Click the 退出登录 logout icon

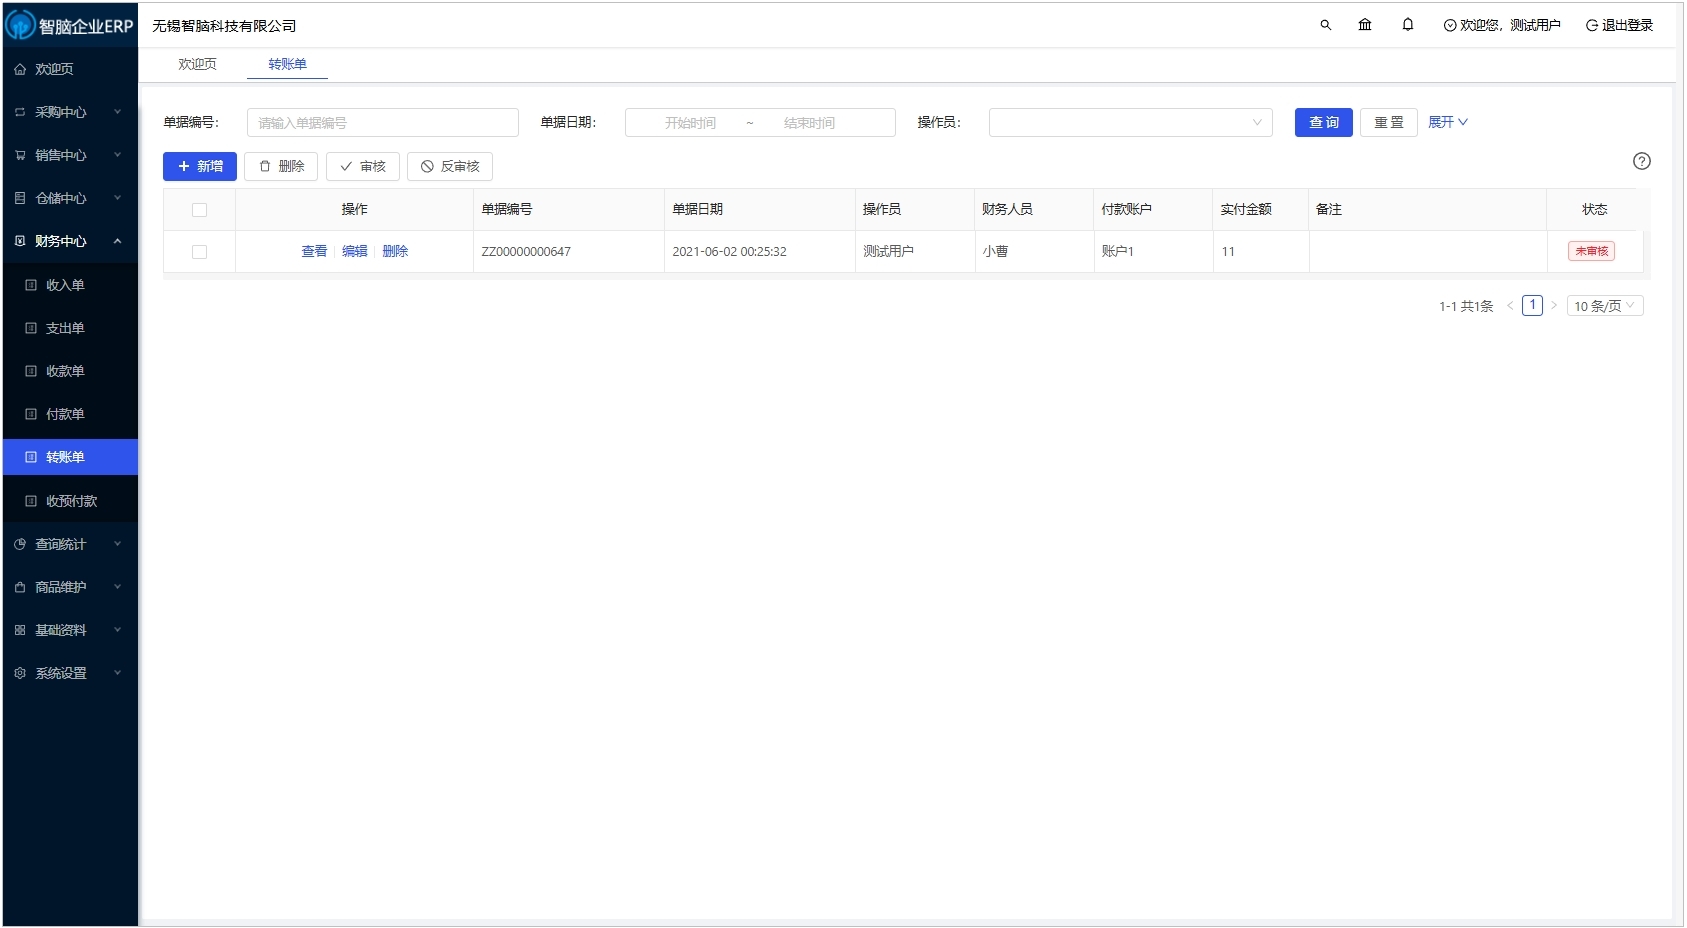click(x=1591, y=25)
